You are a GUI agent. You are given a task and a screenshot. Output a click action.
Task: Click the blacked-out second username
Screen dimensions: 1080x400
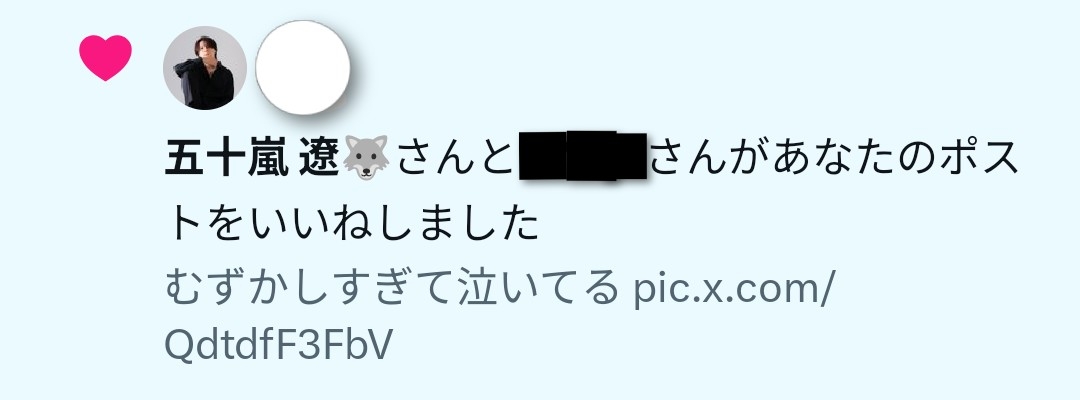583,157
